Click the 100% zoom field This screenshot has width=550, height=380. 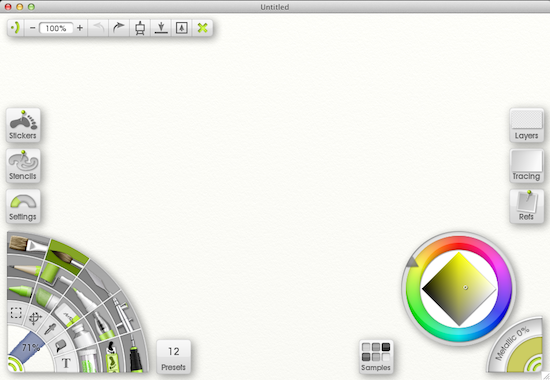(x=56, y=28)
